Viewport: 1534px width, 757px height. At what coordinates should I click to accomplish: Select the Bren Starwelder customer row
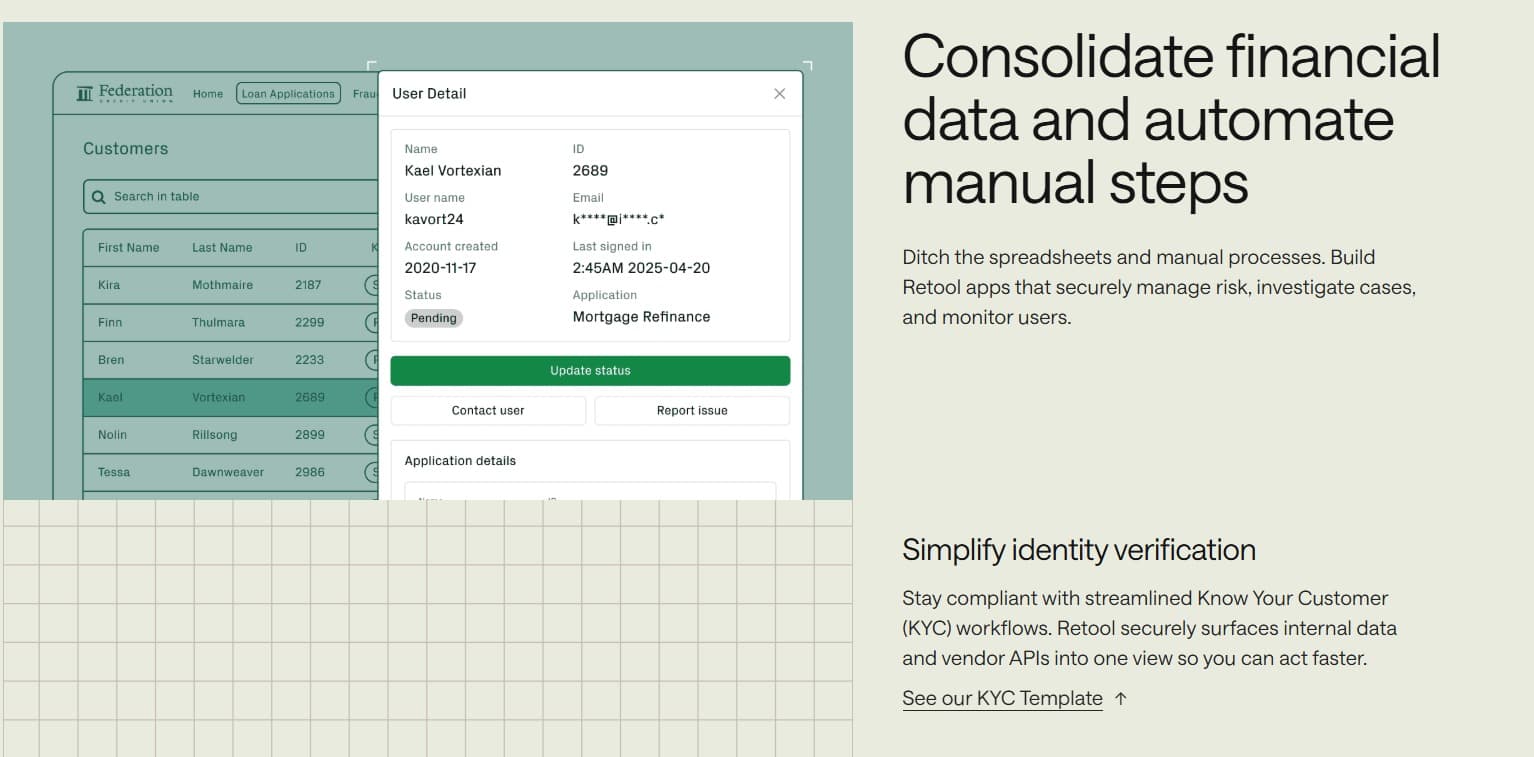pos(230,360)
